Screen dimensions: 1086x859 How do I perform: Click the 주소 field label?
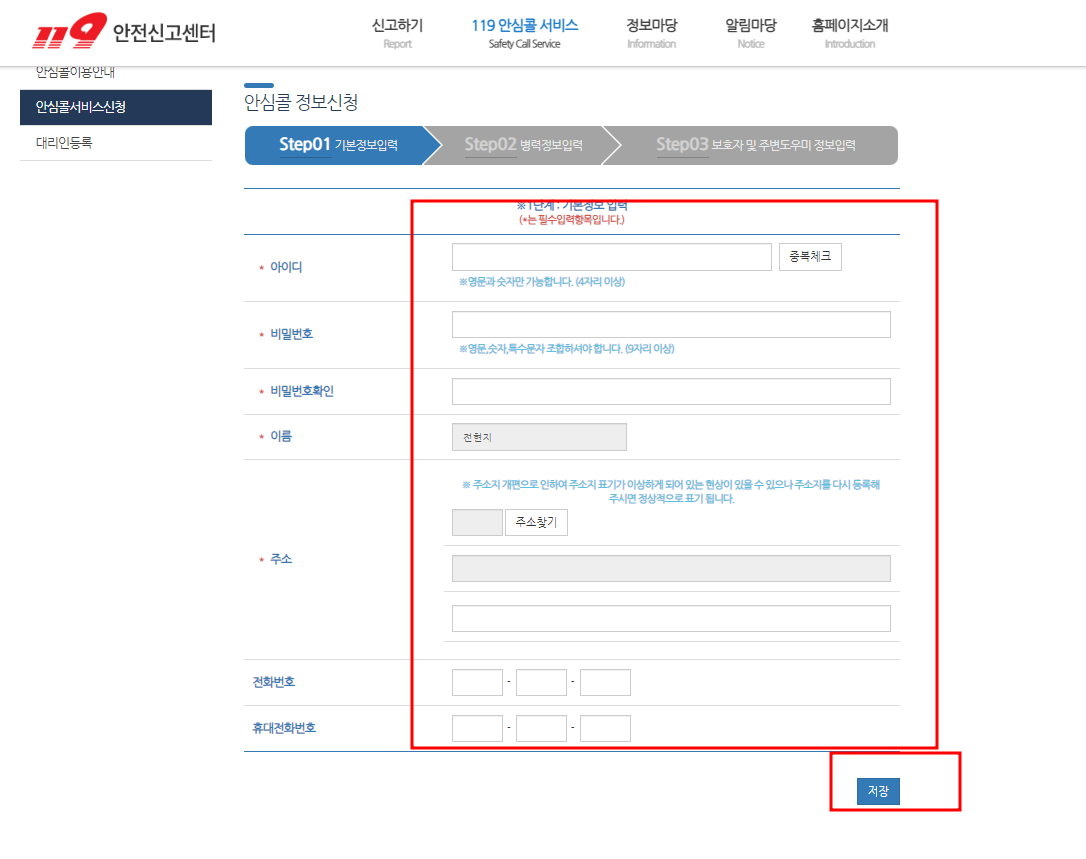281,559
